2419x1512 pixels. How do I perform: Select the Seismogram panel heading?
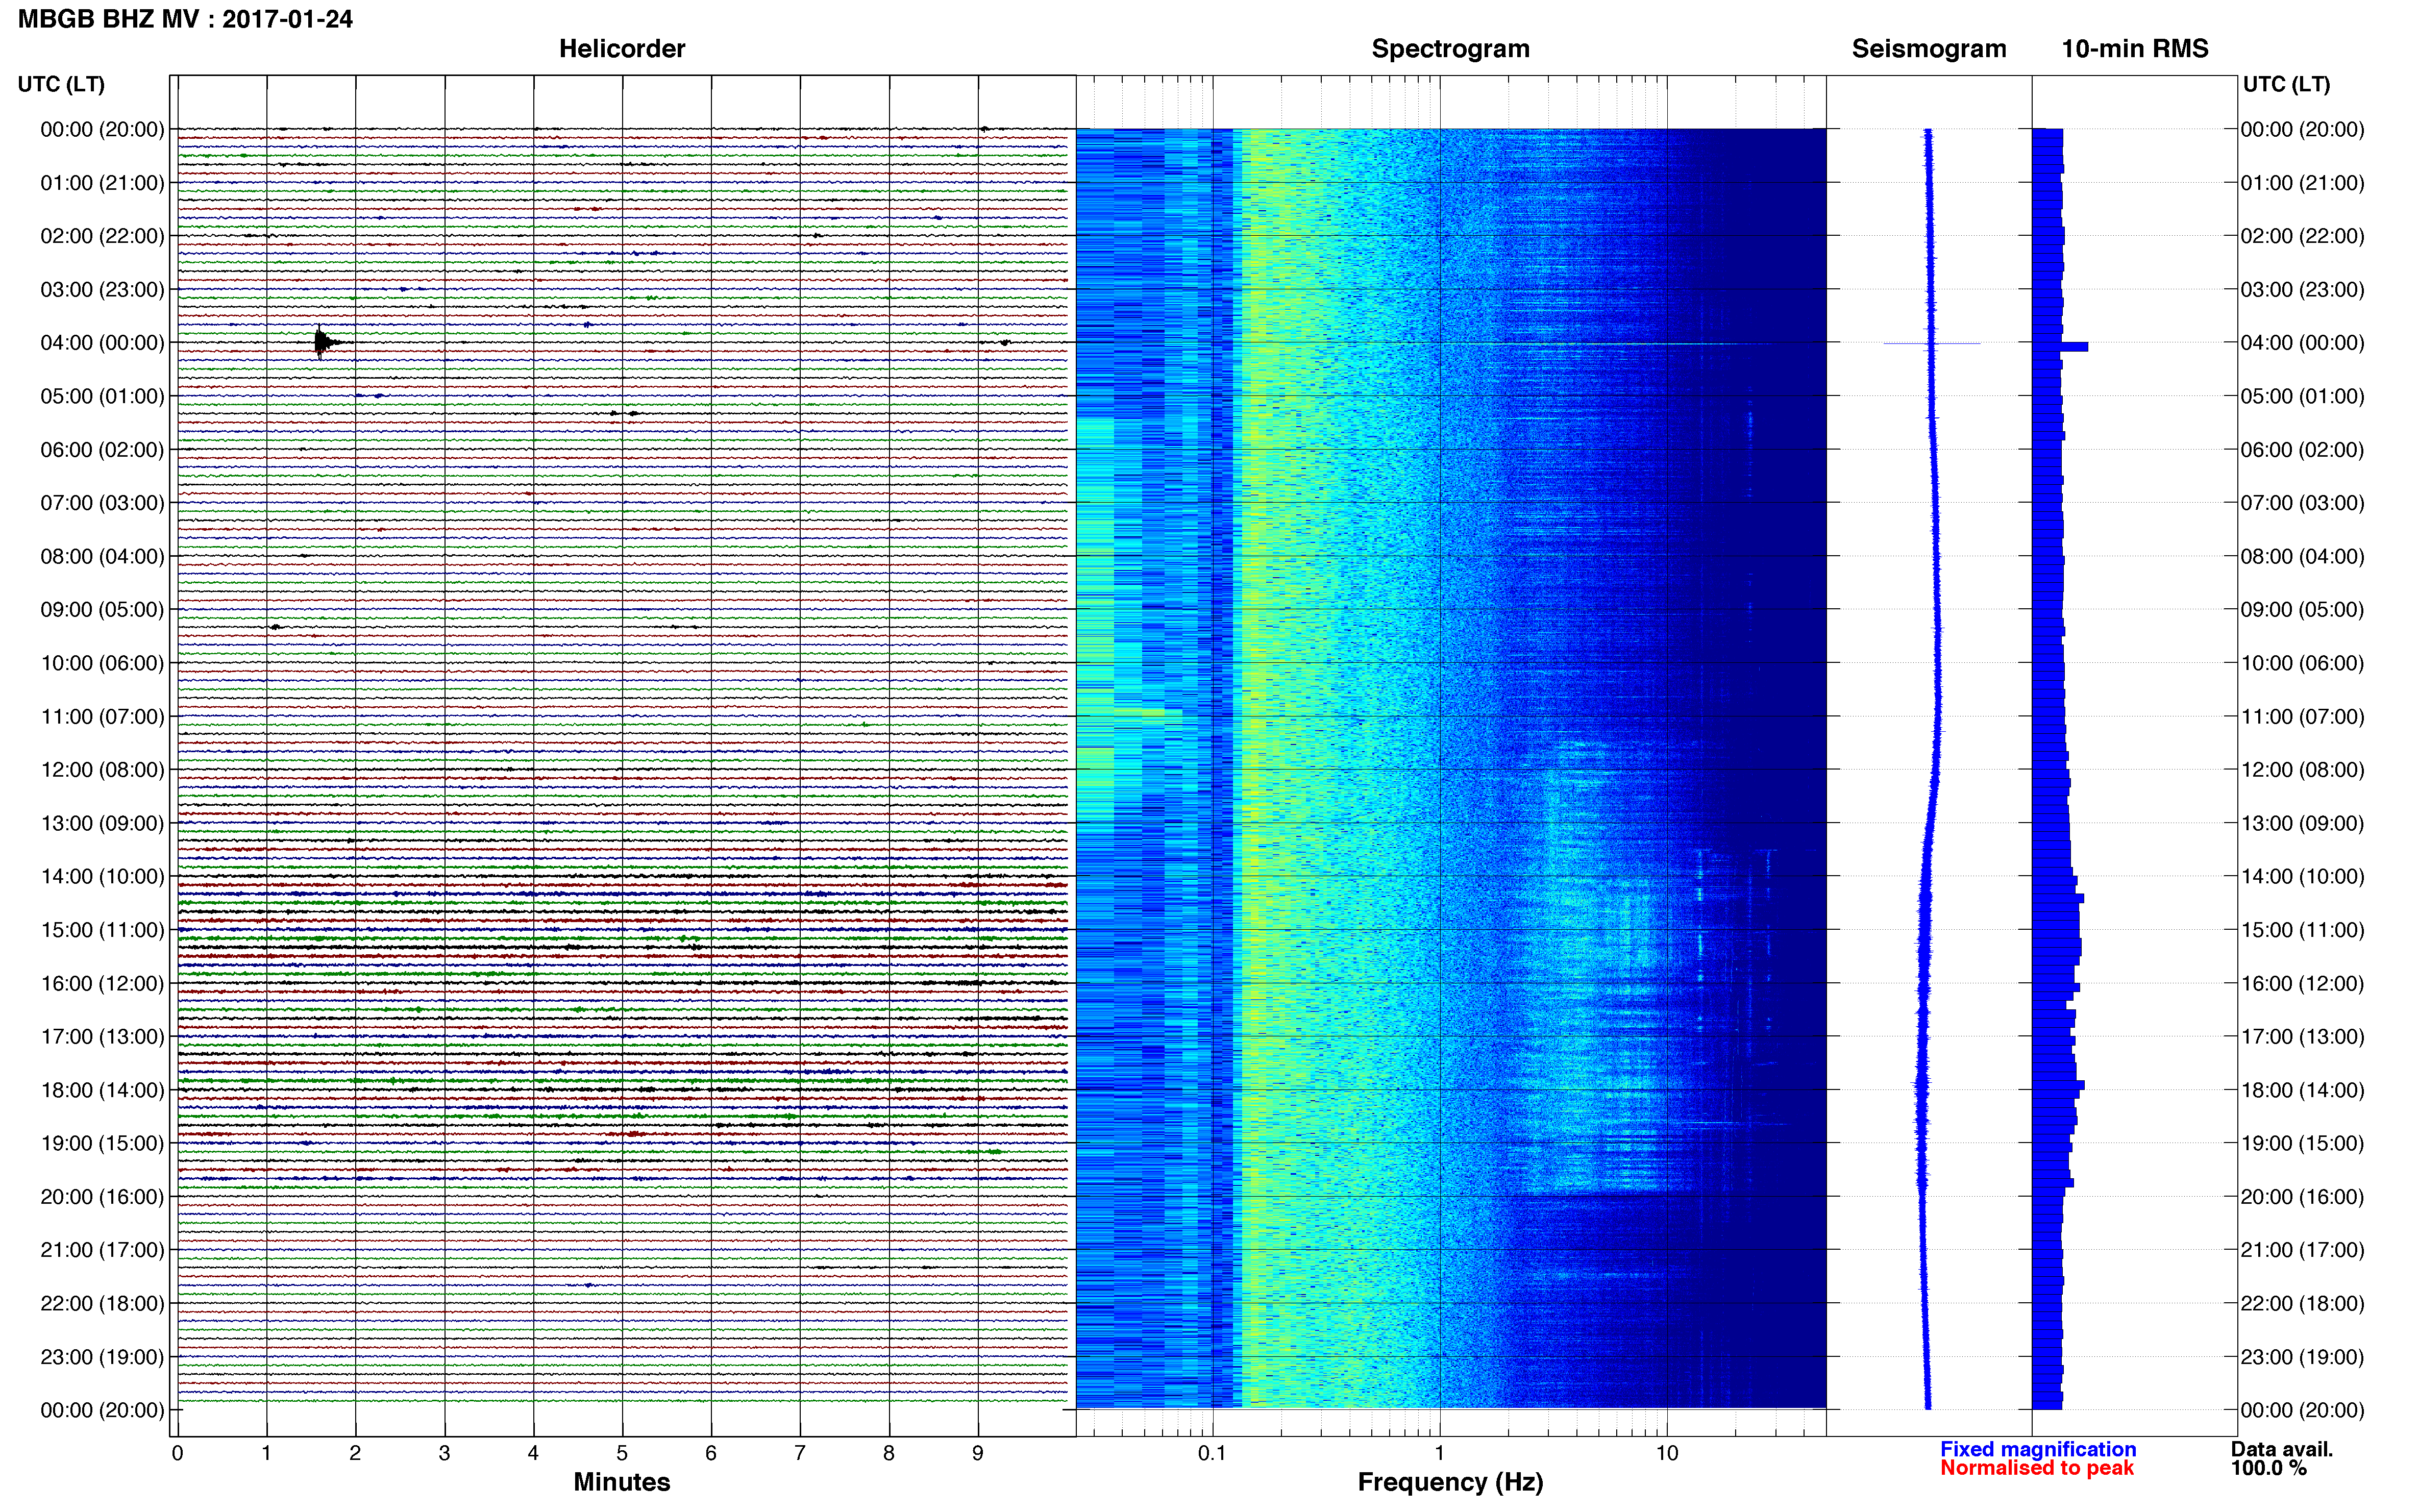(1929, 49)
